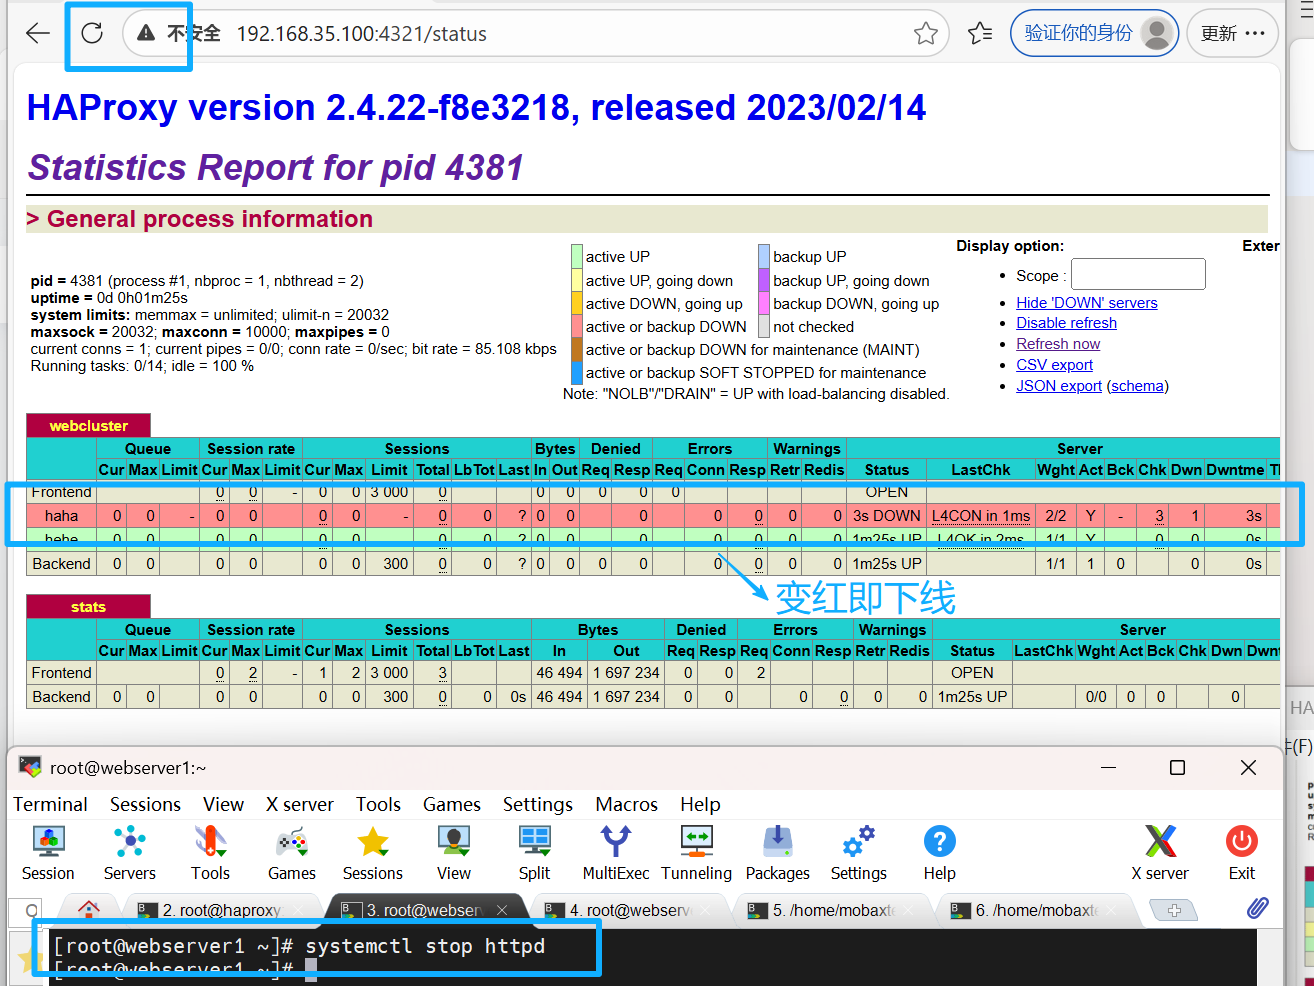Click the Refresh now link
Viewport: 1314px width, 986px height.
1058,343
